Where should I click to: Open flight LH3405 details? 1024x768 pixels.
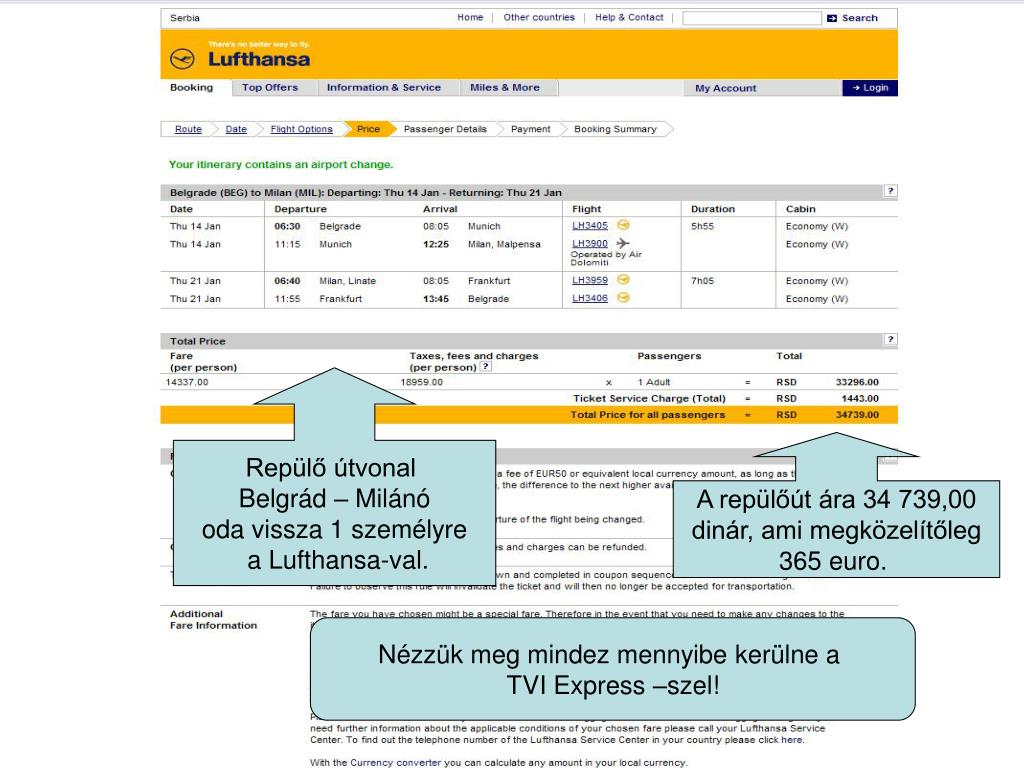coord(590,225)
